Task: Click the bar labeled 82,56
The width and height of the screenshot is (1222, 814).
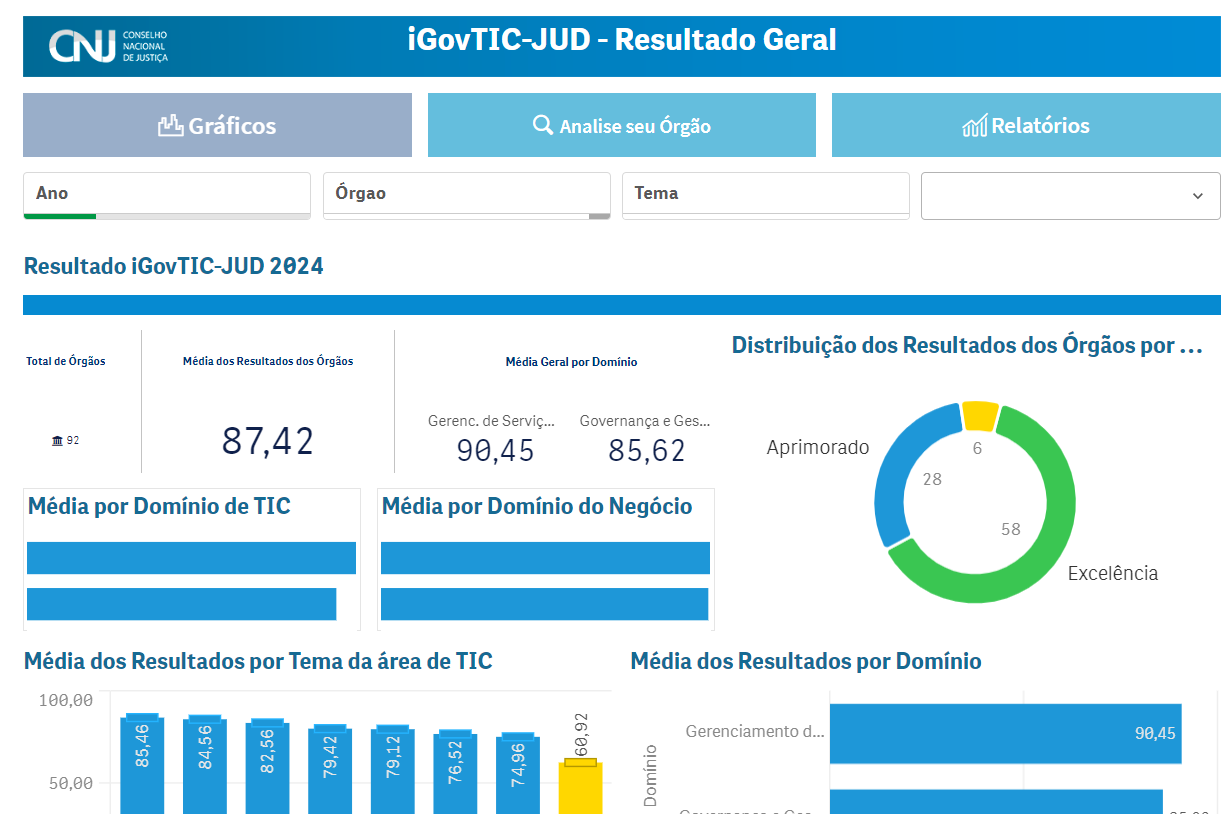Action: click(x=267, y=768)
